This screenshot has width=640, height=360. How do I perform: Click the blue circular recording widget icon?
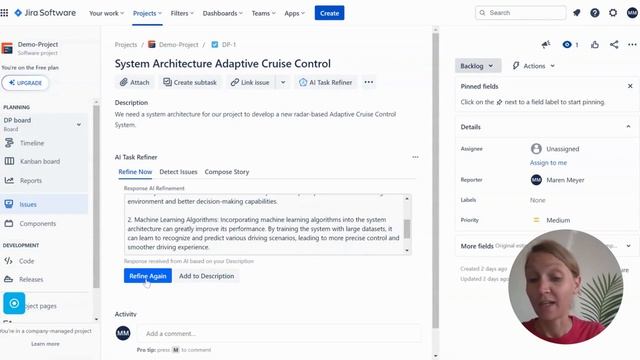pyautogui.click(x=14, y=303)
